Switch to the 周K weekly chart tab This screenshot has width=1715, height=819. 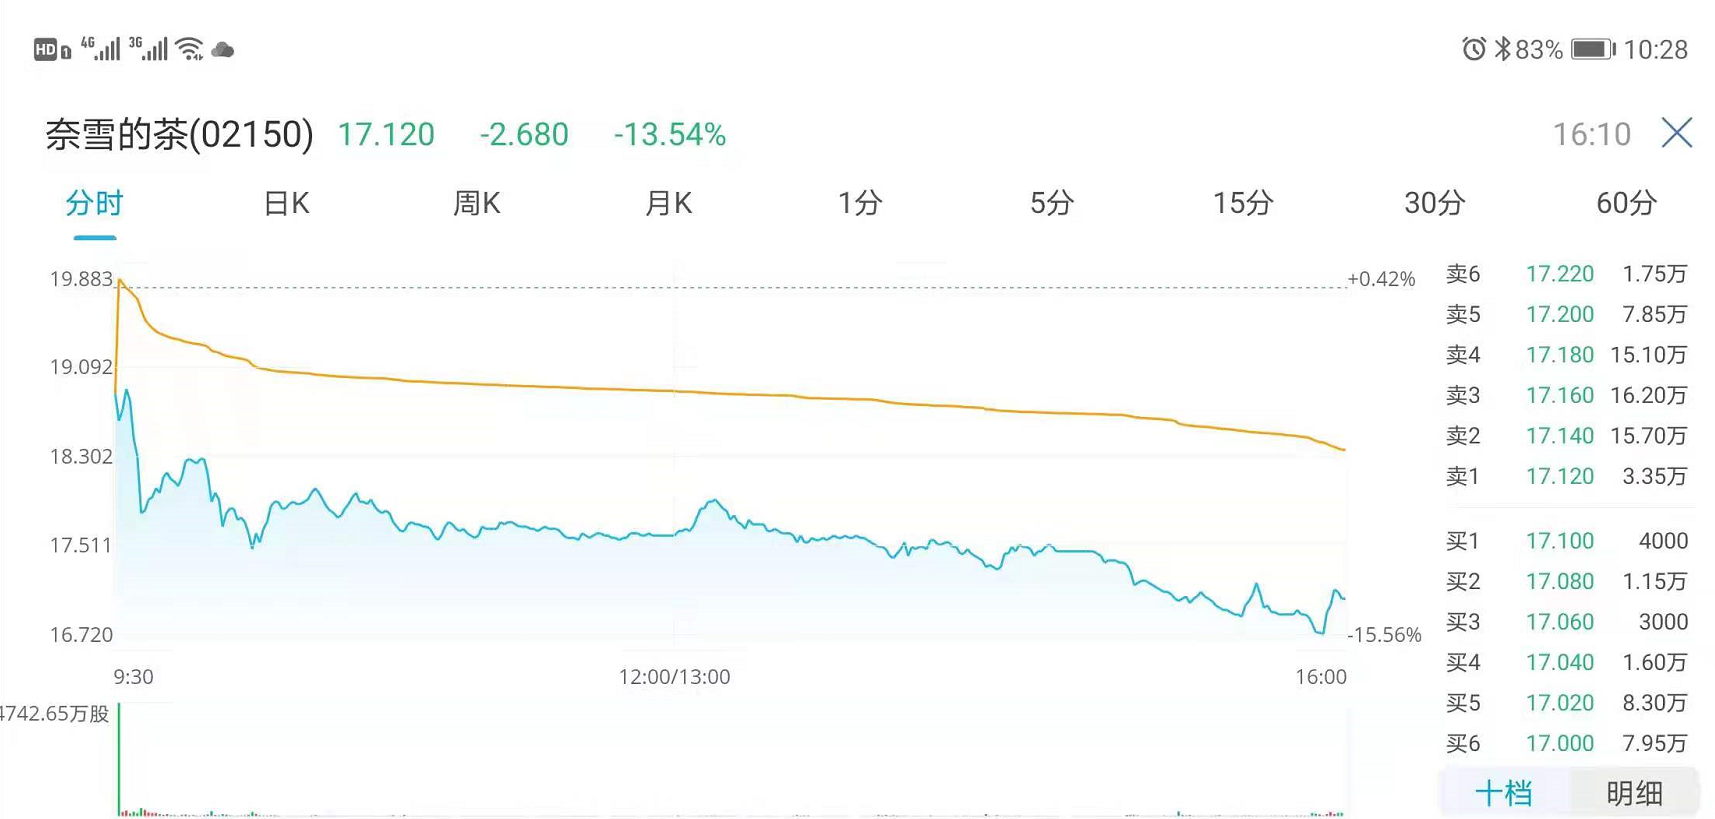pos(476,204)
